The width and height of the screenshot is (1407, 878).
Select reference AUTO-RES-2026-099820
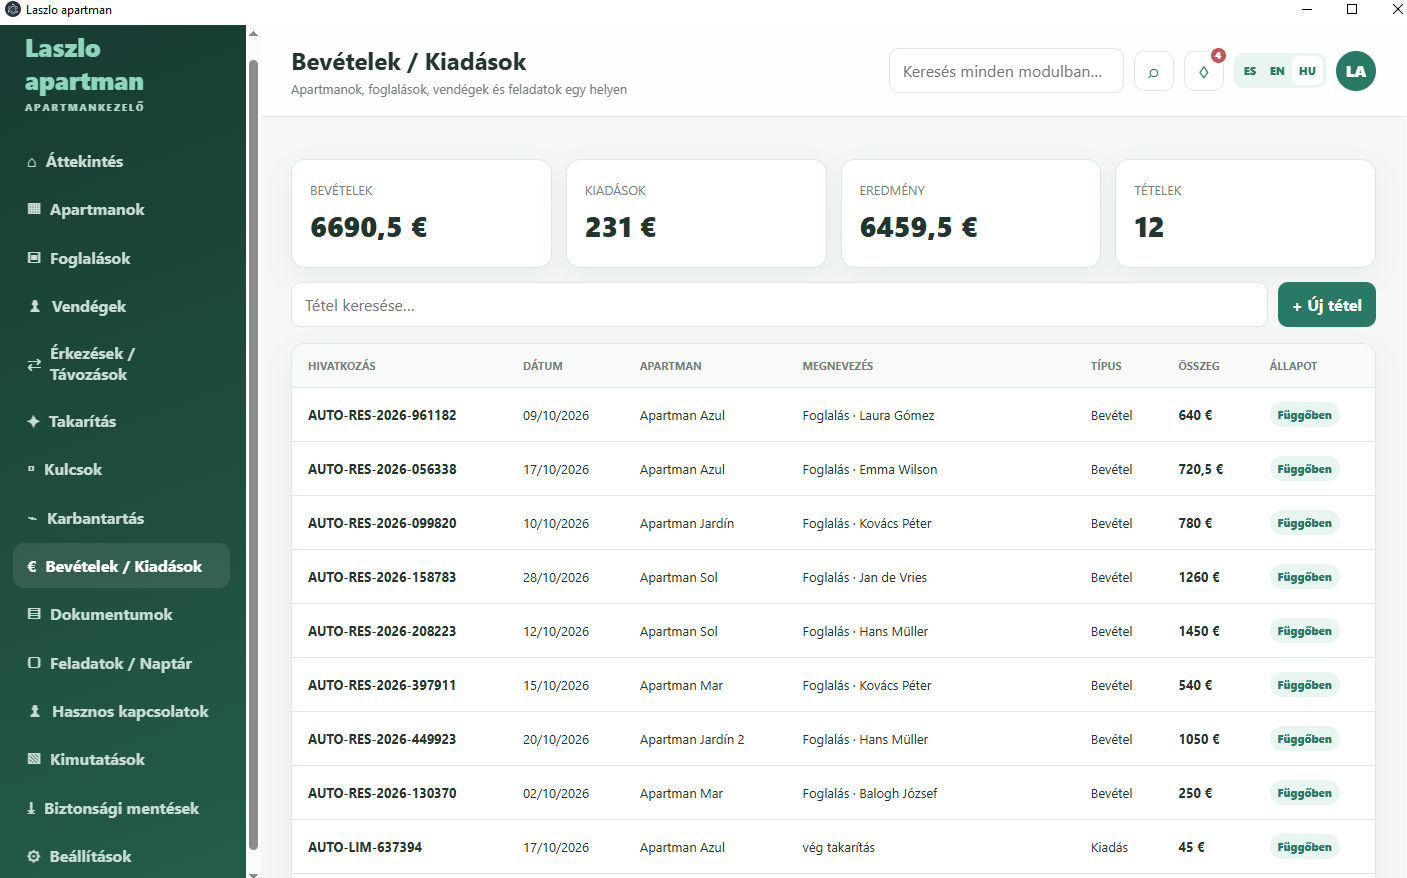[382, 523]
